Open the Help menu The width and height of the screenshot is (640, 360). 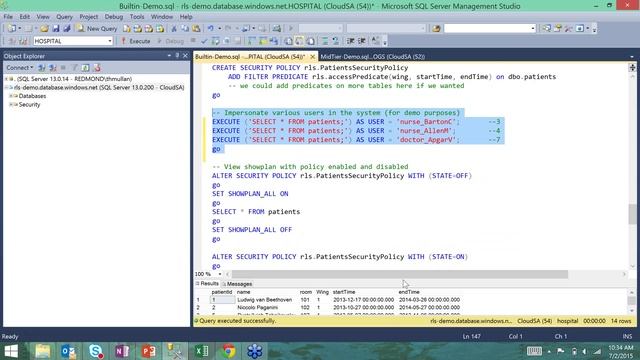tap(186, 17)
